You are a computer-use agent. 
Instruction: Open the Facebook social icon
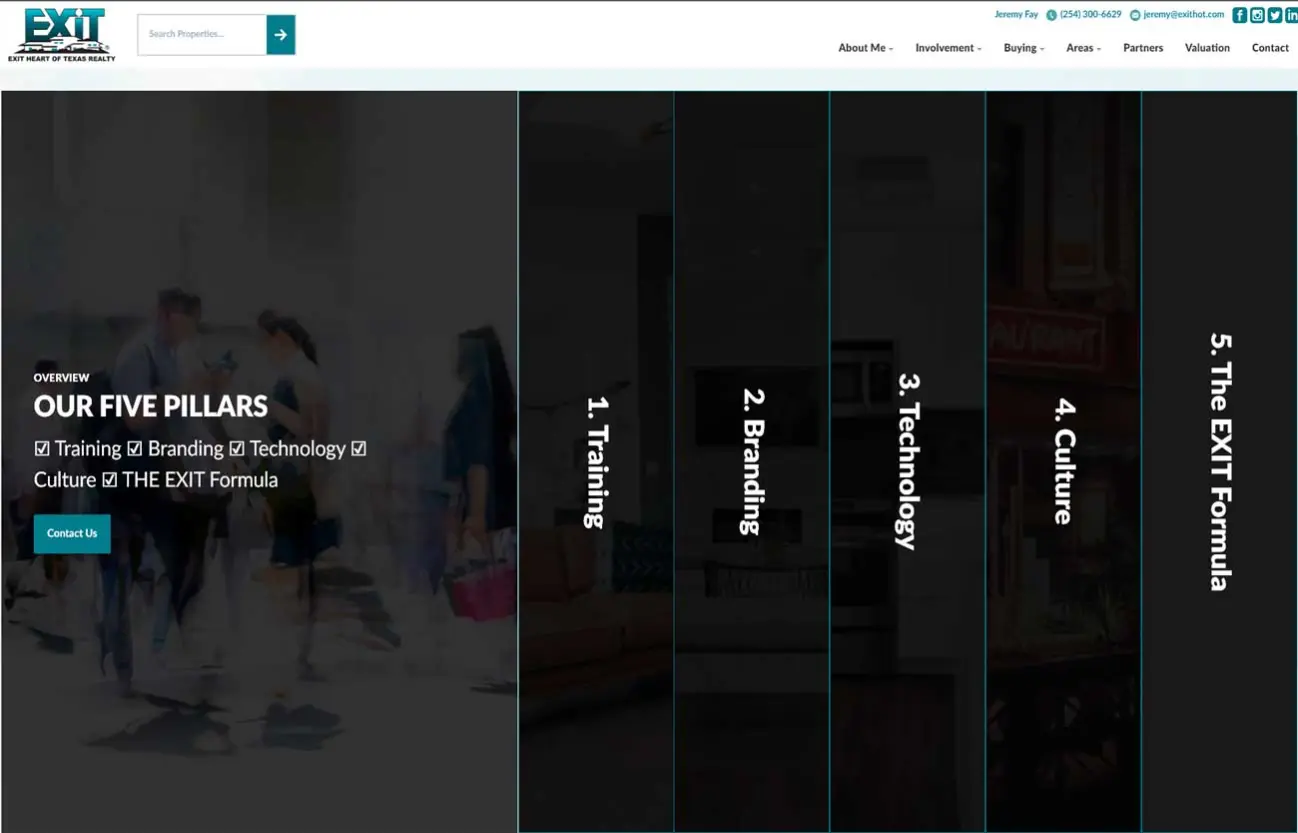pyautogui.click(x=1240, y=15)
